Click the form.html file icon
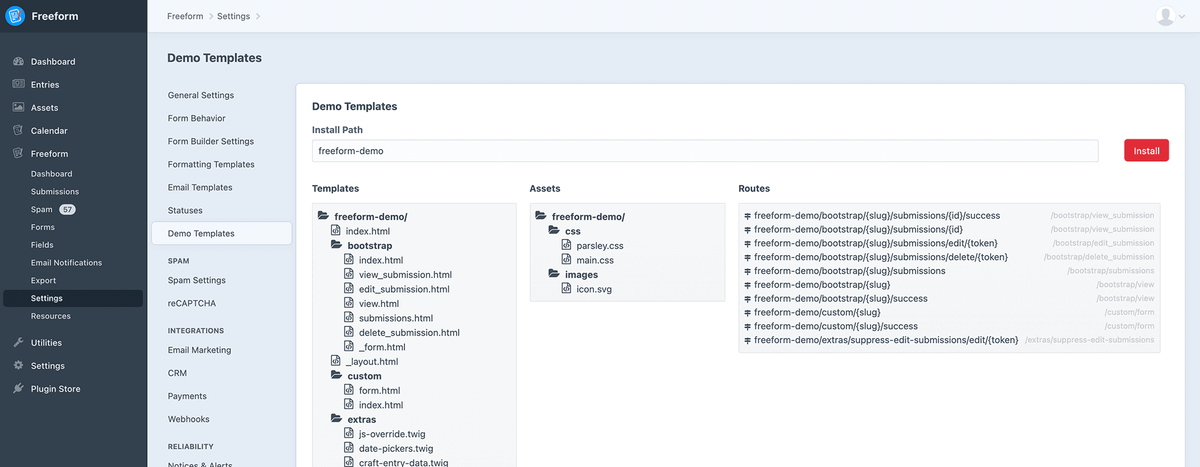The image size is (1200, 467). coord(349,391)
